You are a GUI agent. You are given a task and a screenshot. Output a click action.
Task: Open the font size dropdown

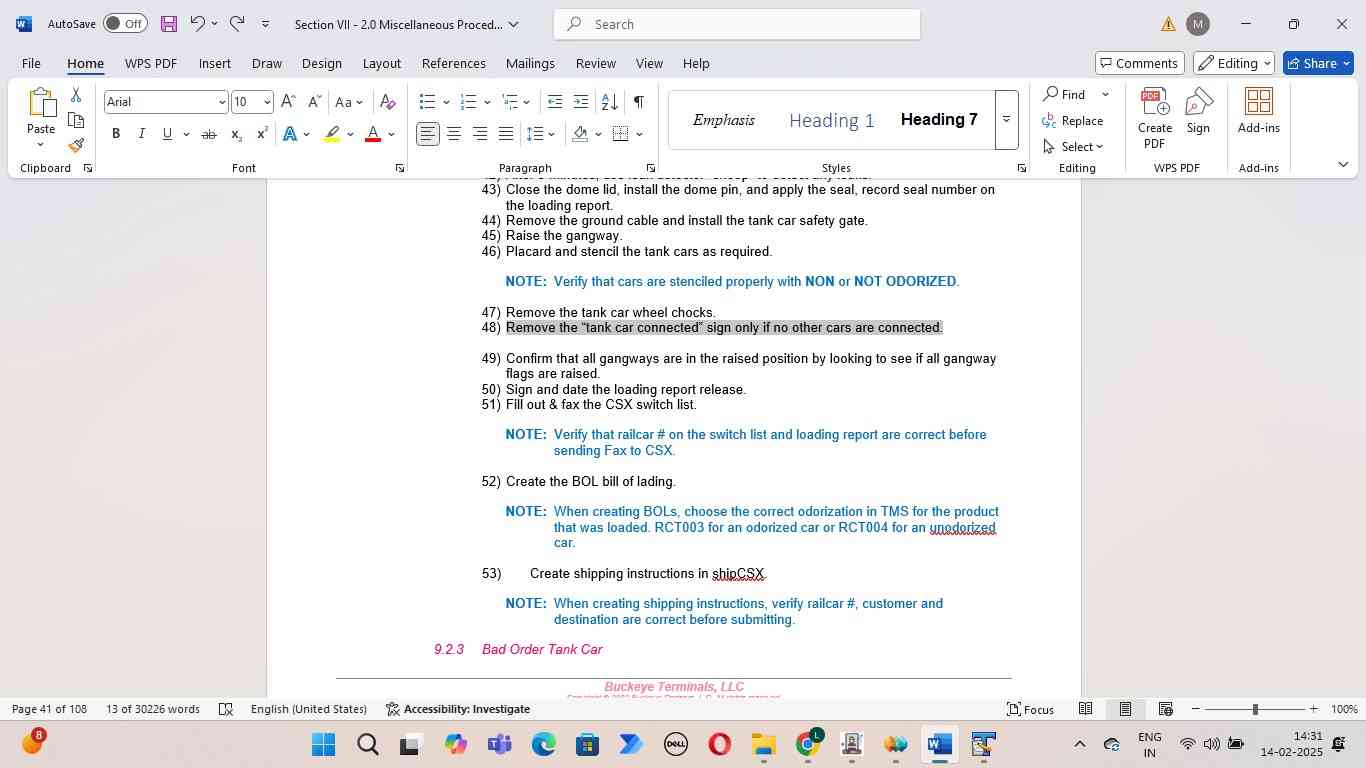tap(266, 102)
